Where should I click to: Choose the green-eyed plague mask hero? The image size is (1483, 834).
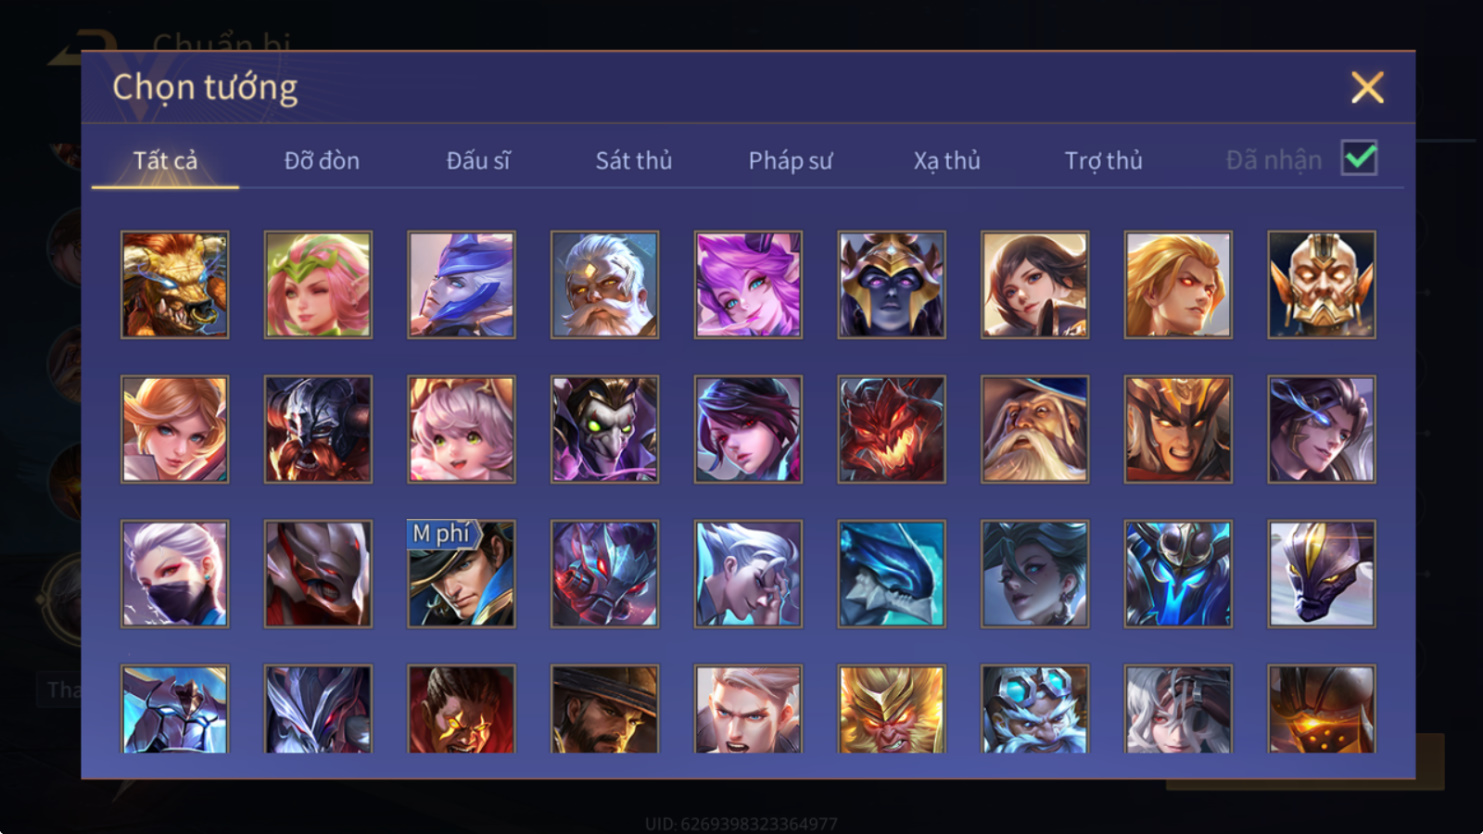click(605, 429)
